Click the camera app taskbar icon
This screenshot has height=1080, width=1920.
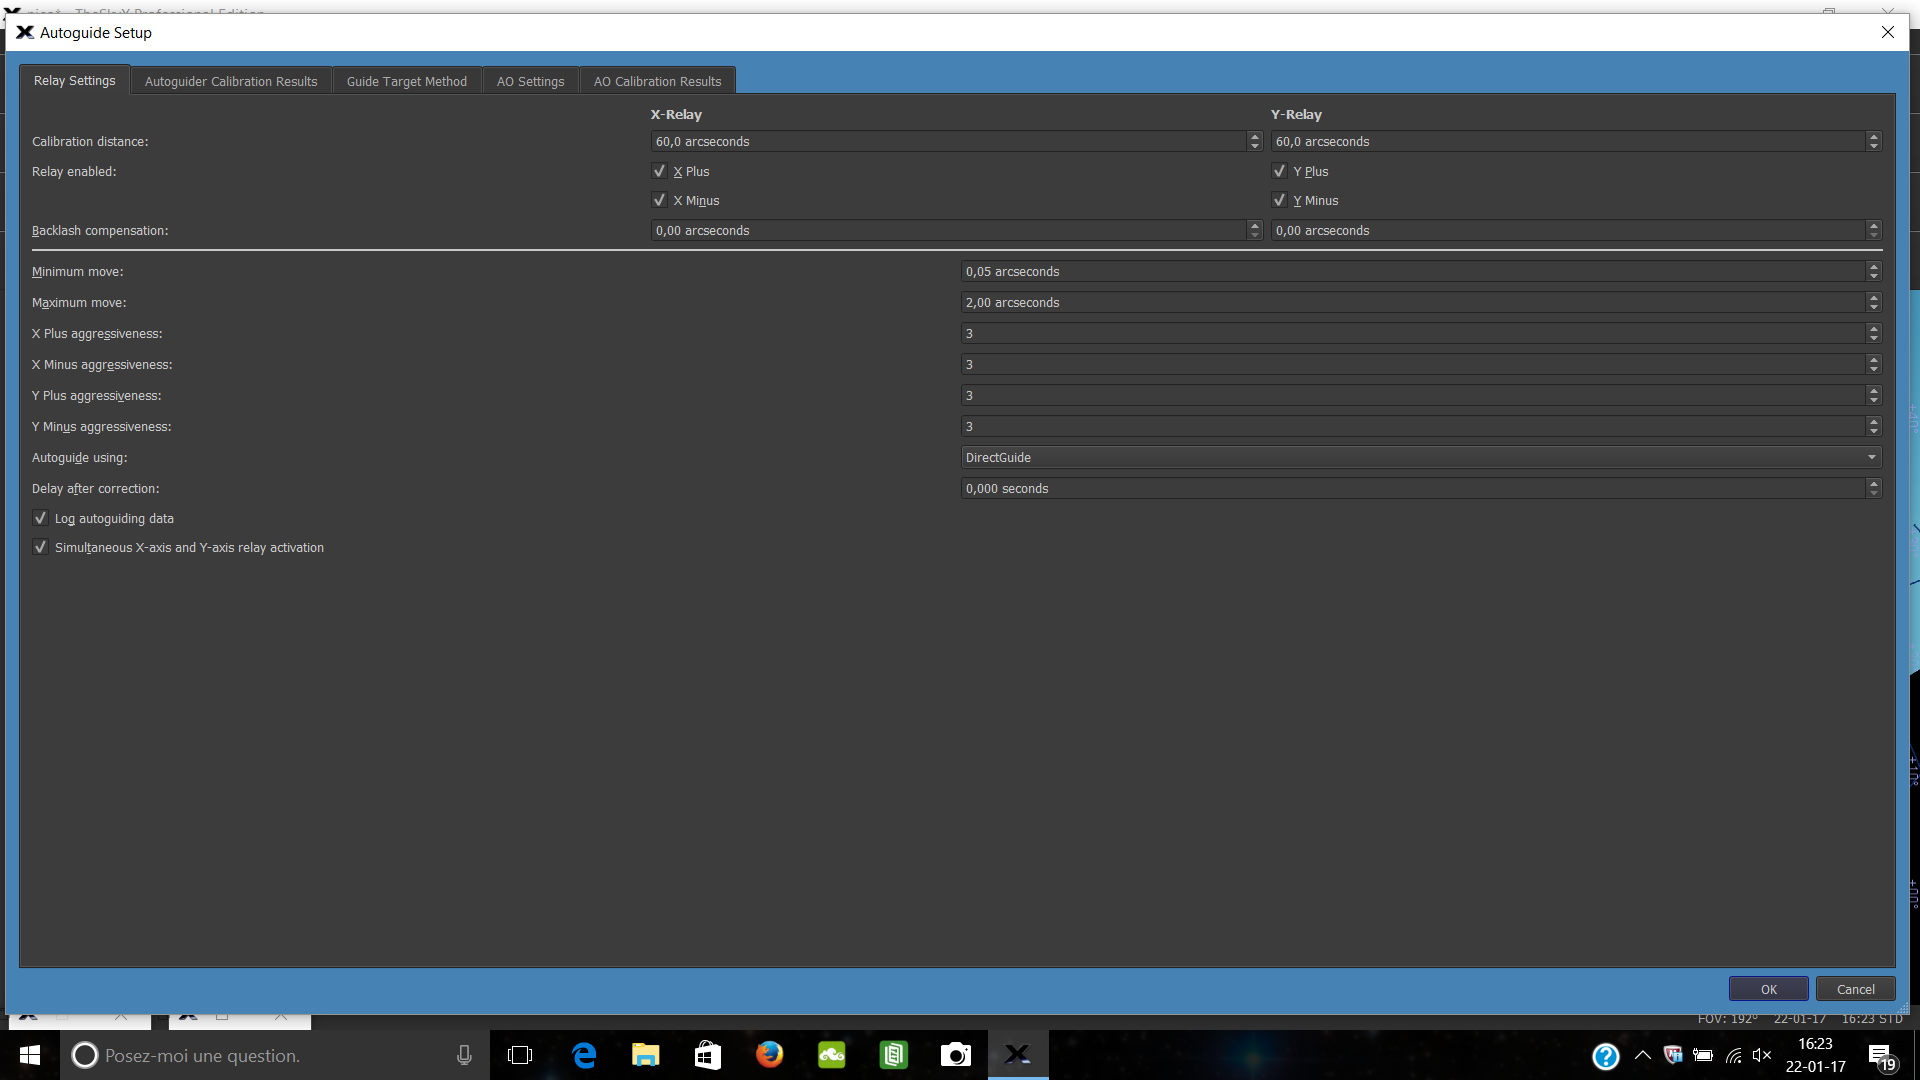click(955, 1055)
